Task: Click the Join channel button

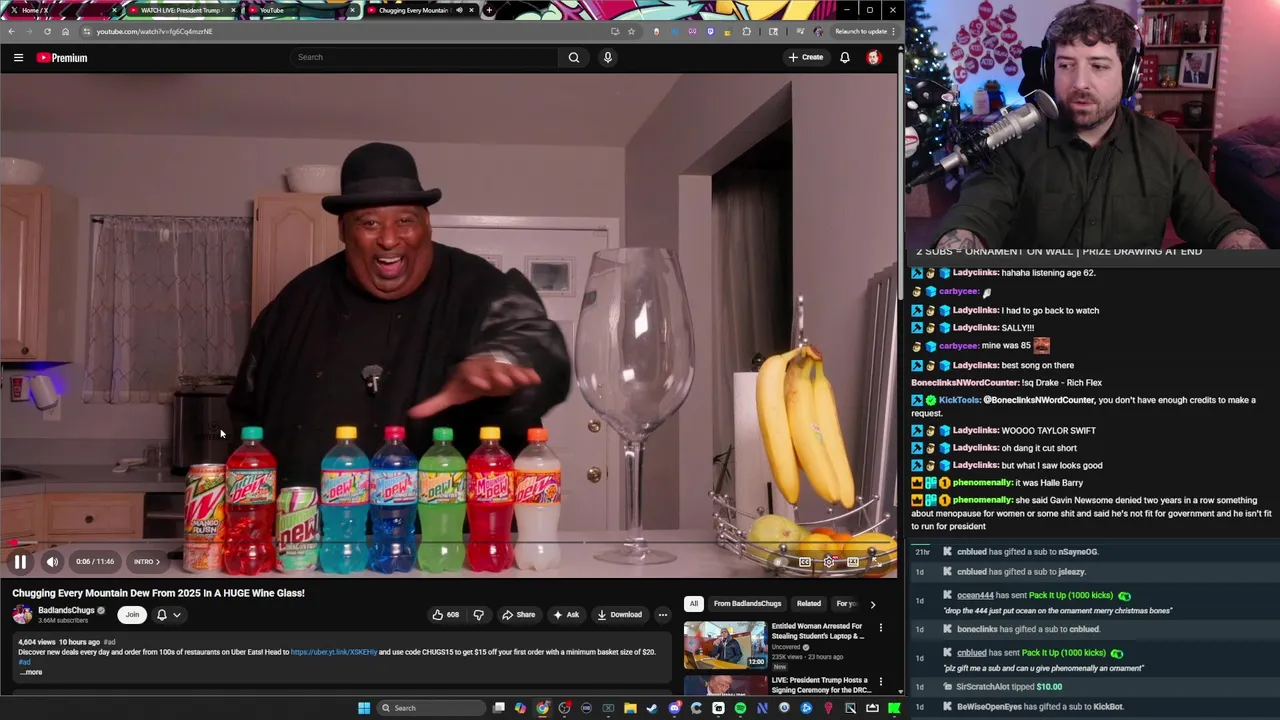Action: [132, 615]
